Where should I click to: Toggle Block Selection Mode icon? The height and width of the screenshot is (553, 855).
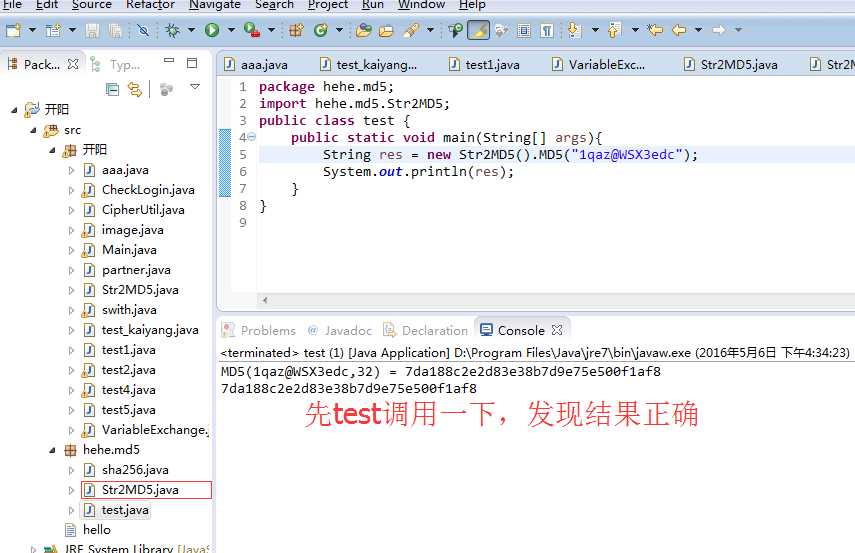[523, 30]
